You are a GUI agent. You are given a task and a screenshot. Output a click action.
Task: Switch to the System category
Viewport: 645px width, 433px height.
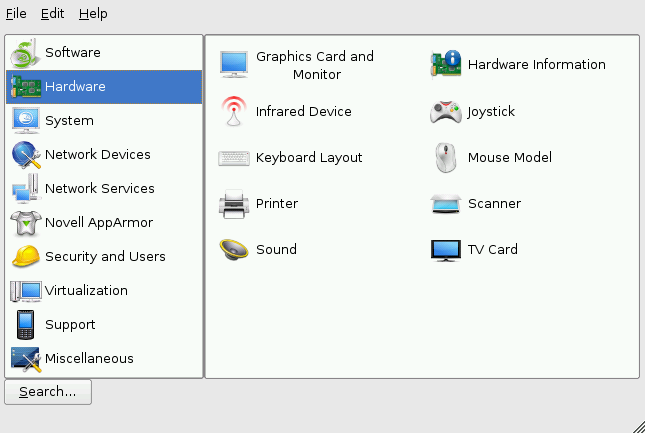pos(69,120)
